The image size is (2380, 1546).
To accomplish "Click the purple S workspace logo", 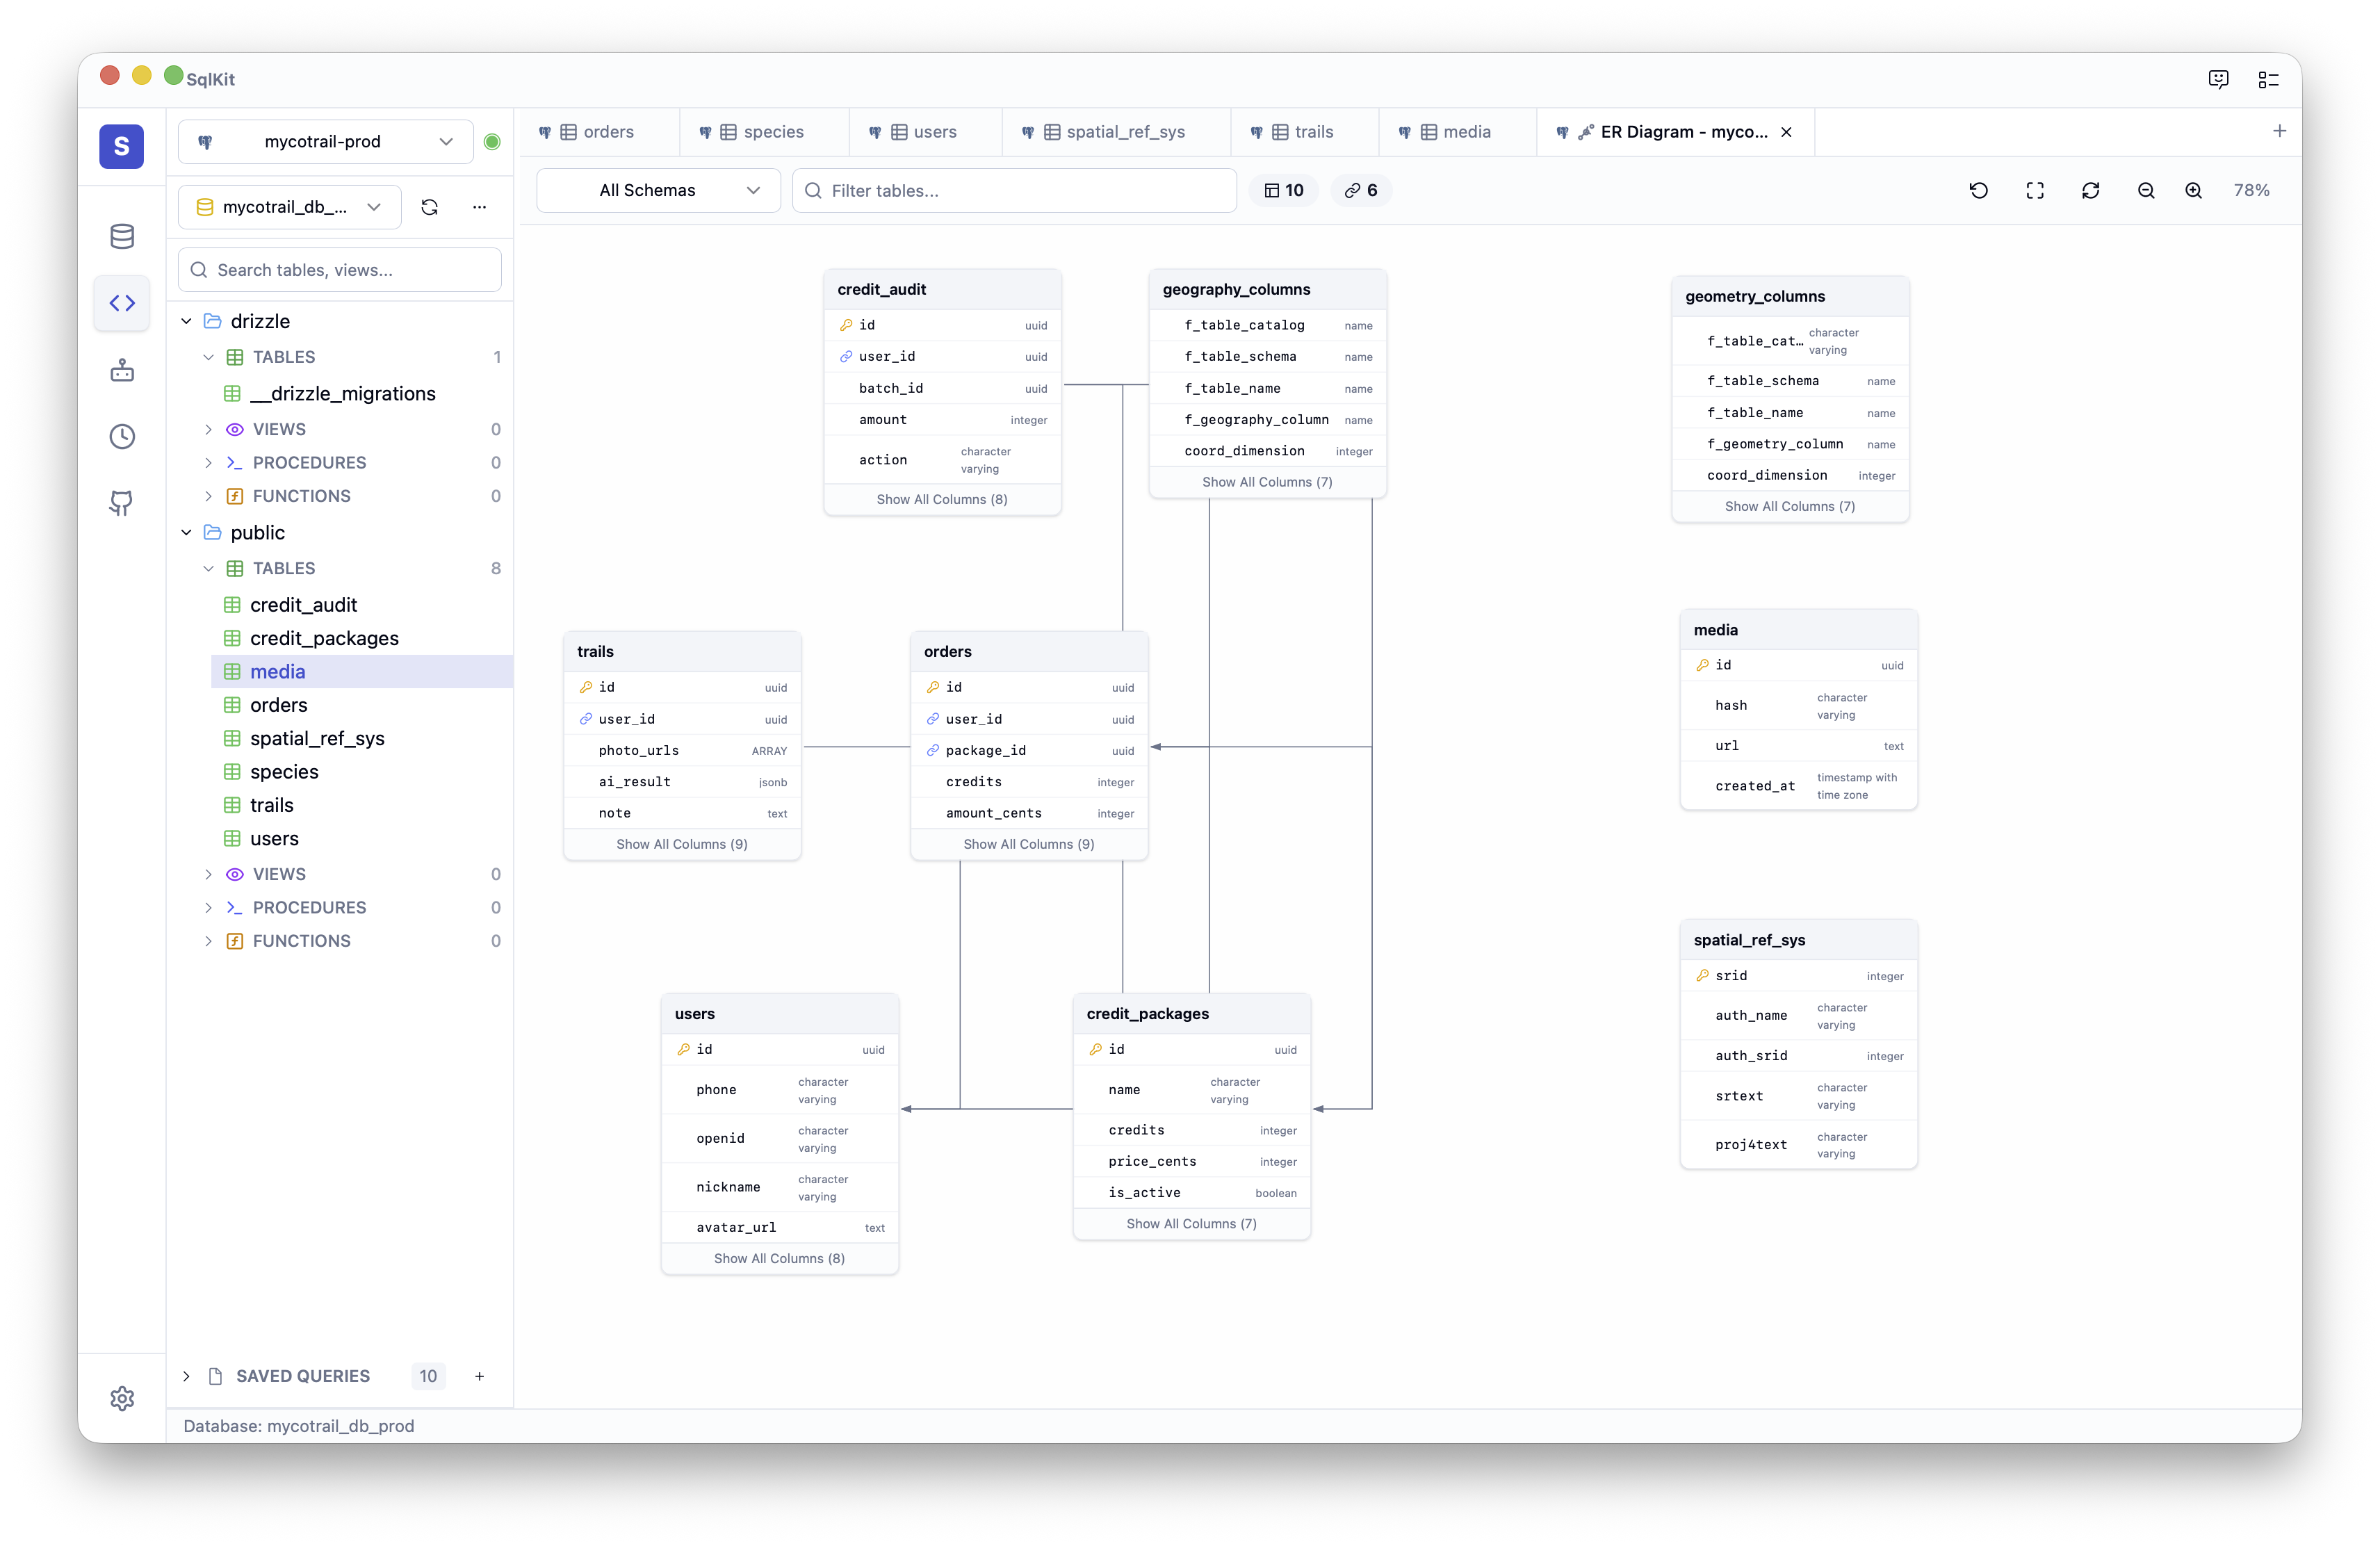I will click(121, 146).
